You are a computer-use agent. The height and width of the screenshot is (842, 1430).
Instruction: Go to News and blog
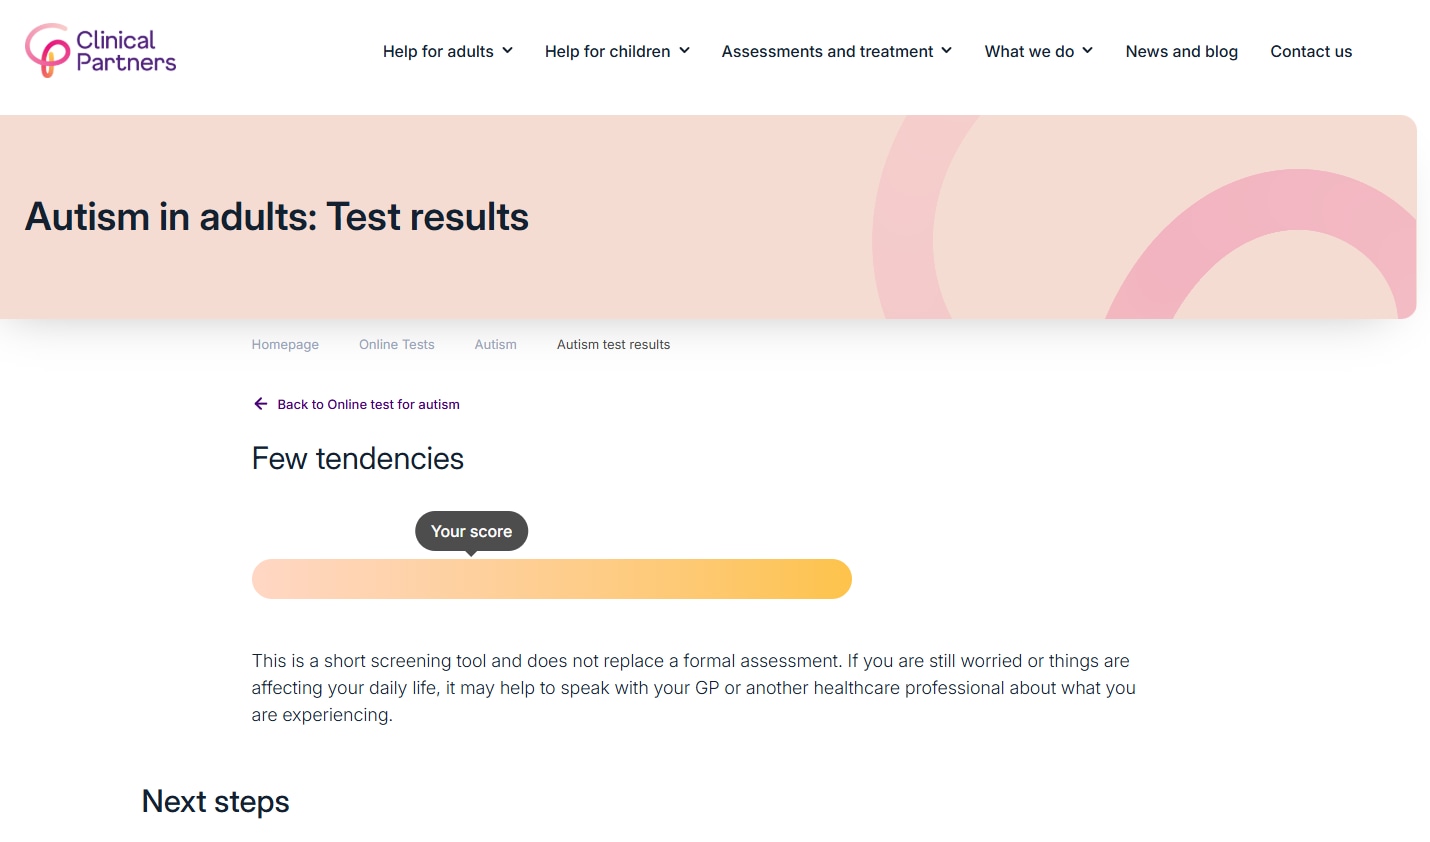pos(1181,52)
